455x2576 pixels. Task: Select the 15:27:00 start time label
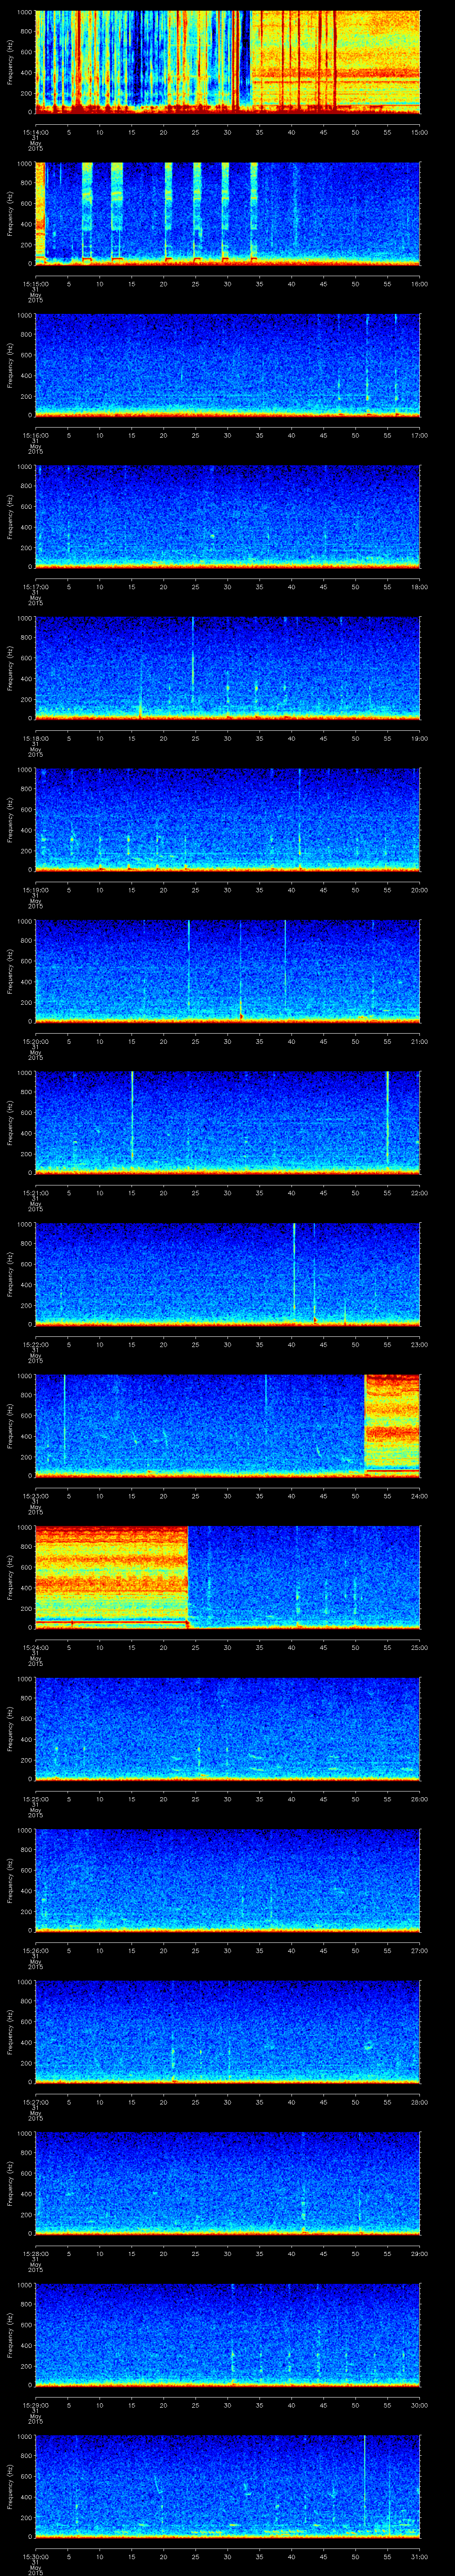(35, 2102)
